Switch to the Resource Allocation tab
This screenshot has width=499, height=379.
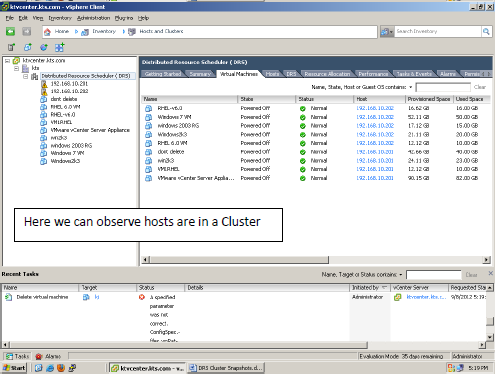pyautogui.click(x=327, y=74)
